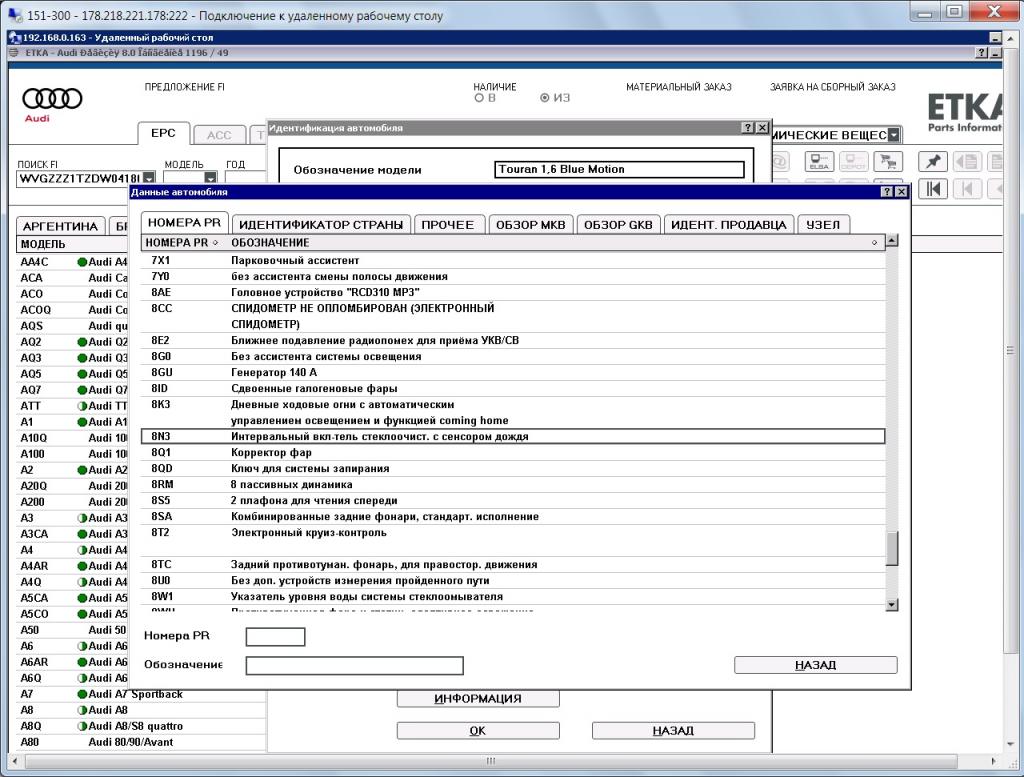The image size is (1024, 777).
Task: Open the ОБЗОР GKB tab
Action: point(618,225)
